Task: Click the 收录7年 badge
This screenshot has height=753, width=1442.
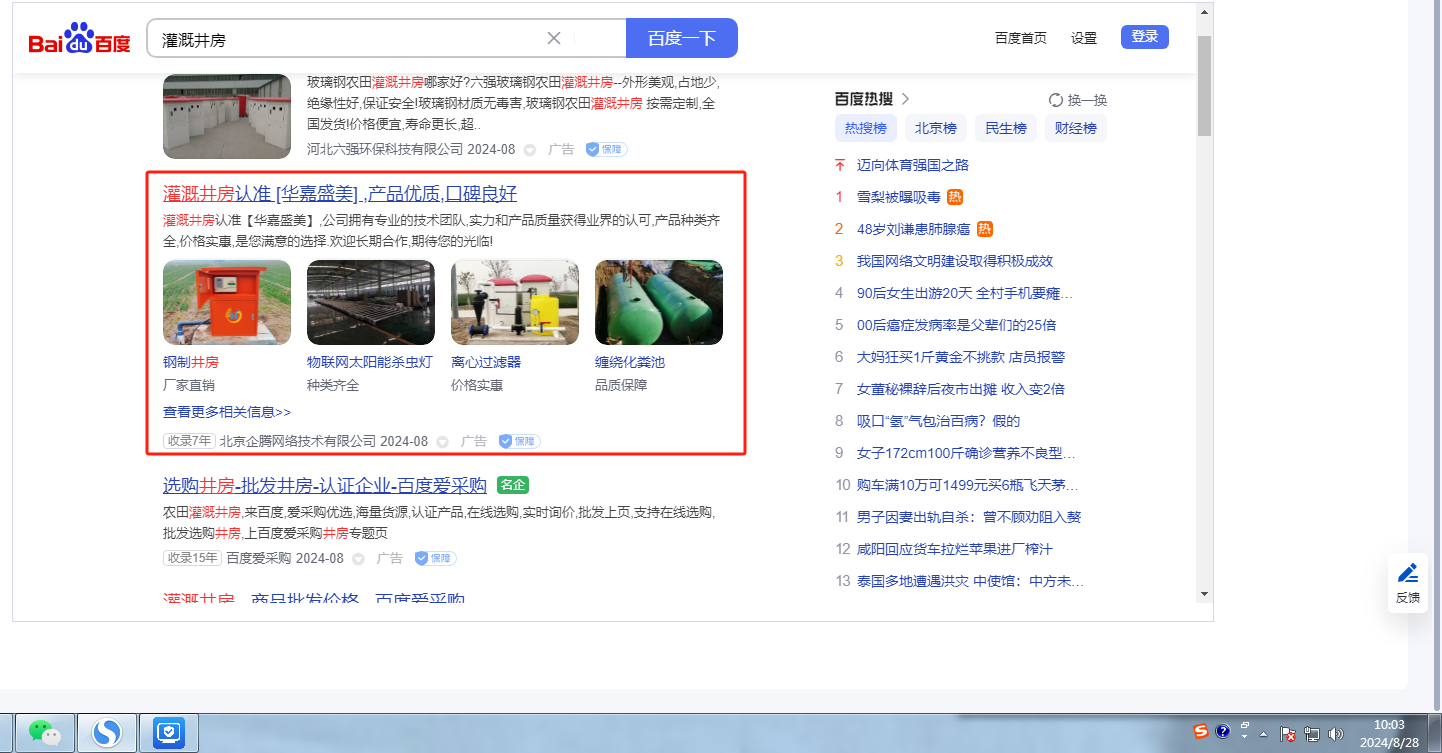Action: (189, 441)
